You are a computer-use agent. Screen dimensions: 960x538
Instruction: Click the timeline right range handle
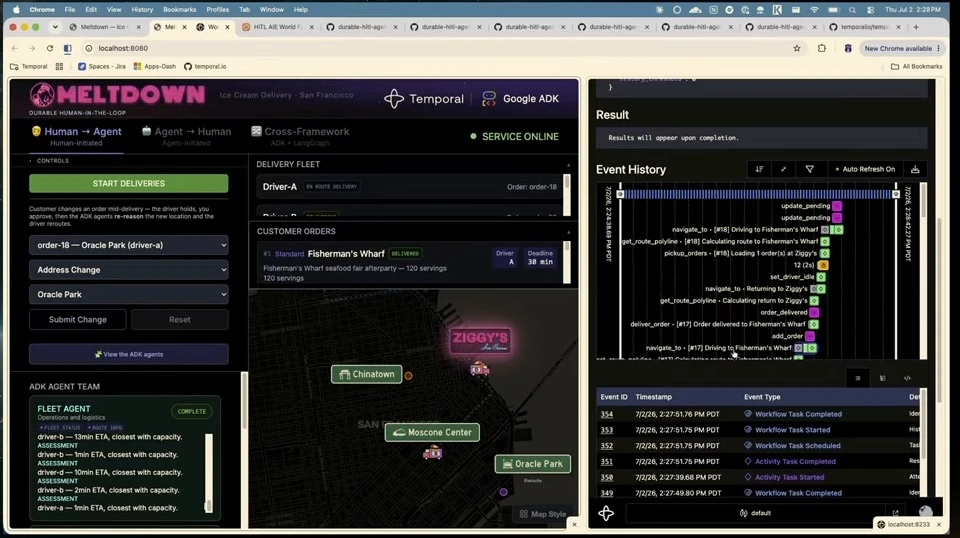[x=896, y=194]
